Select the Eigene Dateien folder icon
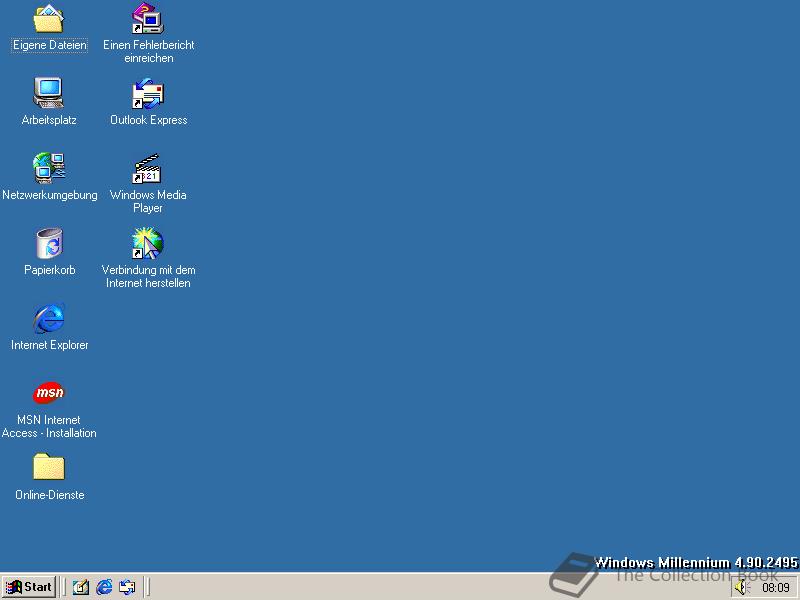800x600 pixels. click(49, 19)
